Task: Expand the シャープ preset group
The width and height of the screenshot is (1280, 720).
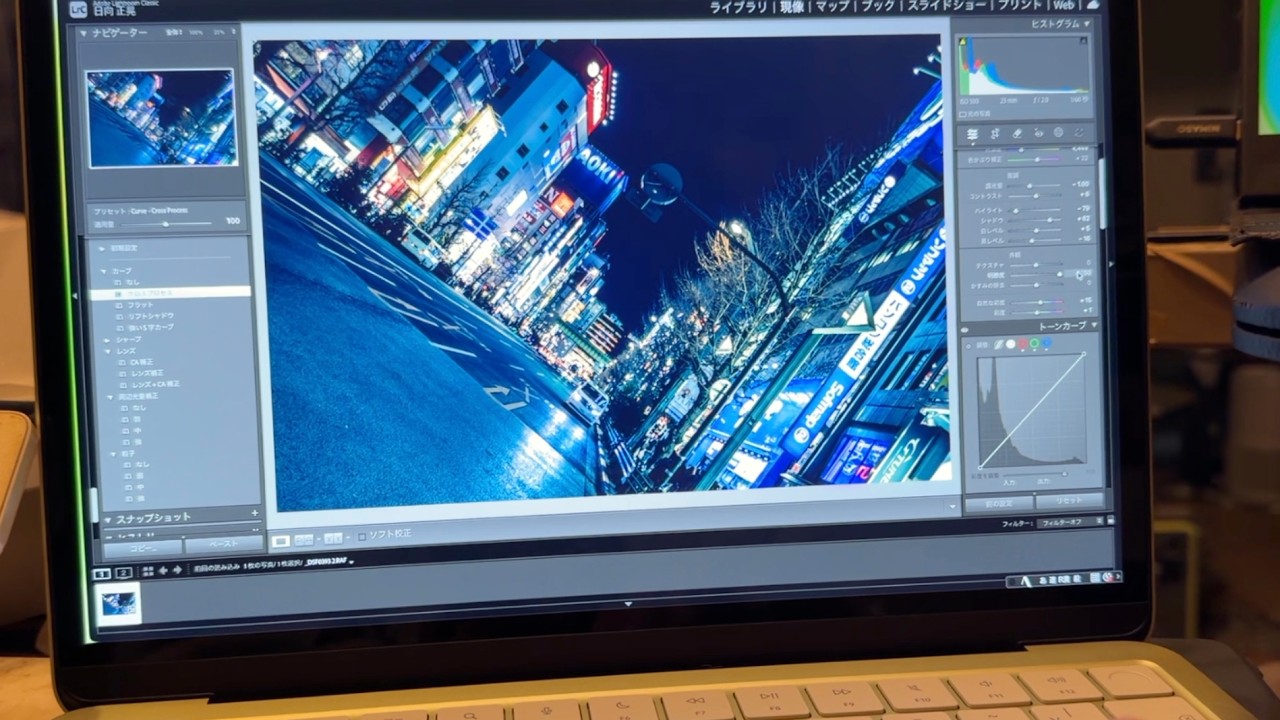Action: (x=108, y=340)
